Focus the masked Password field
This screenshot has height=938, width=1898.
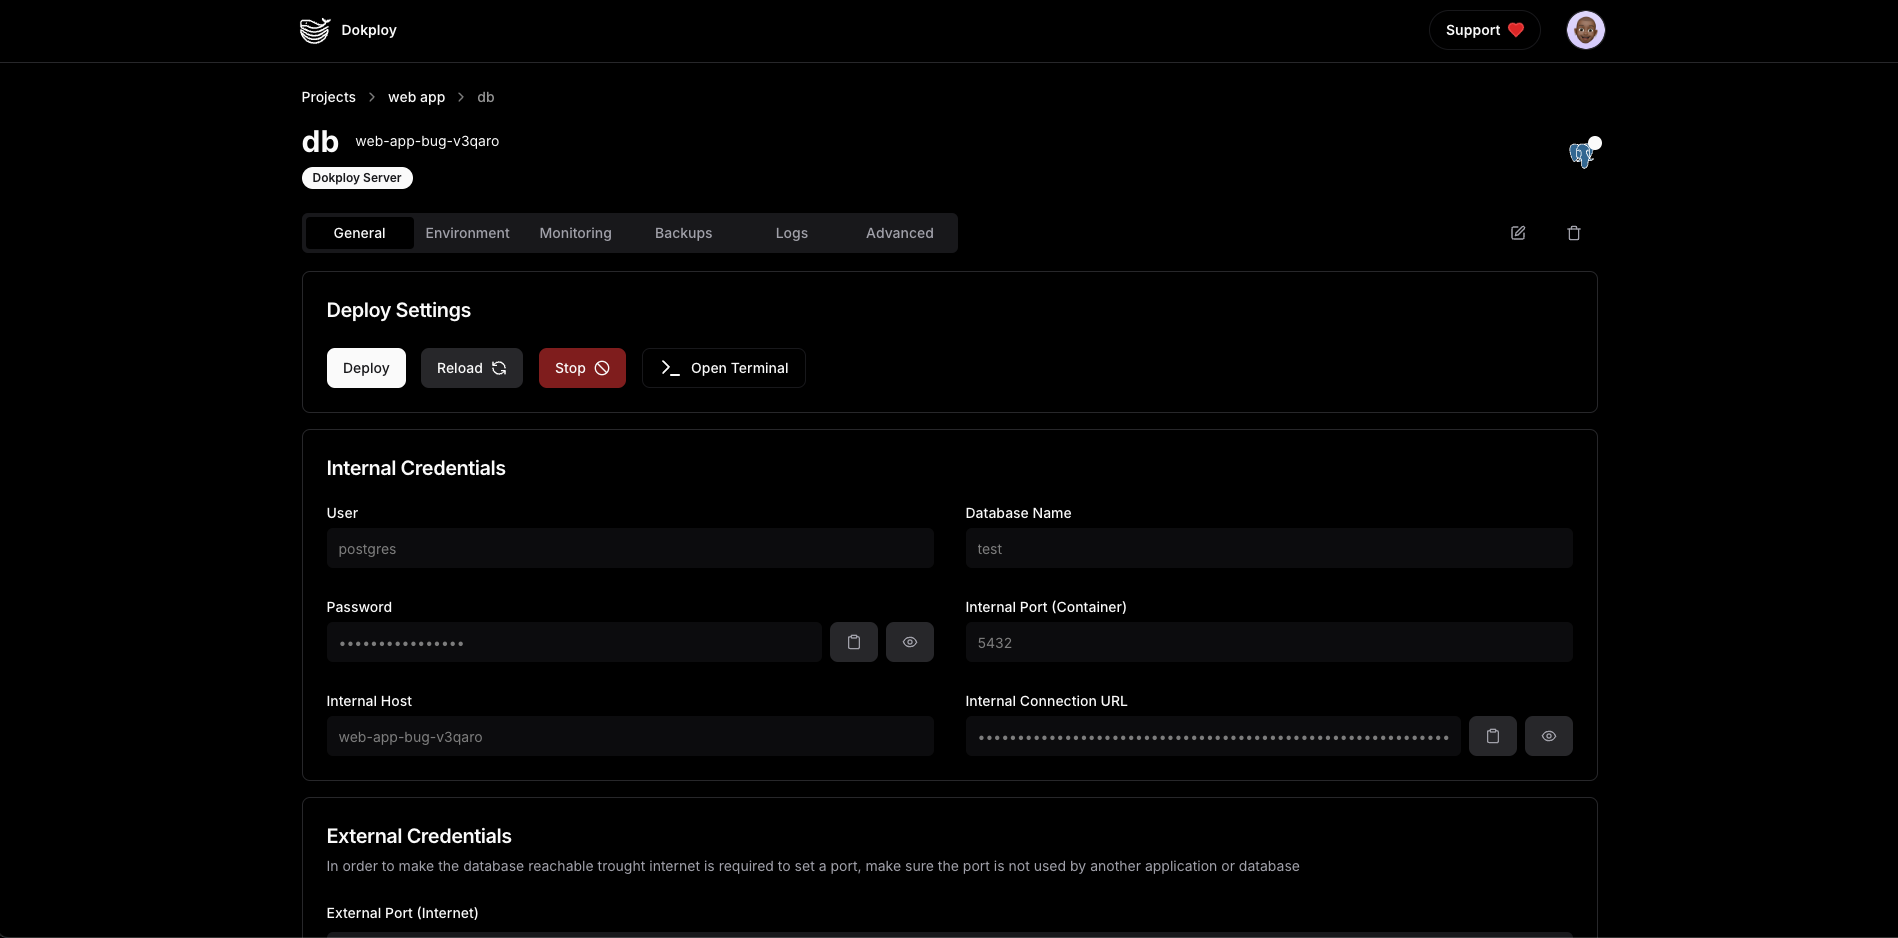click(x=574, y=642)
